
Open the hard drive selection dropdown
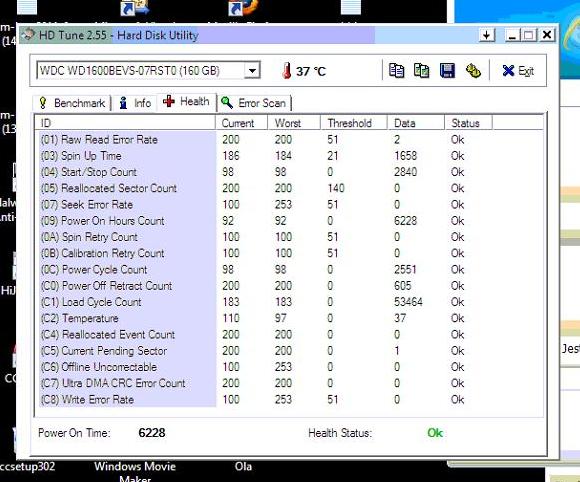click(252, 70)
